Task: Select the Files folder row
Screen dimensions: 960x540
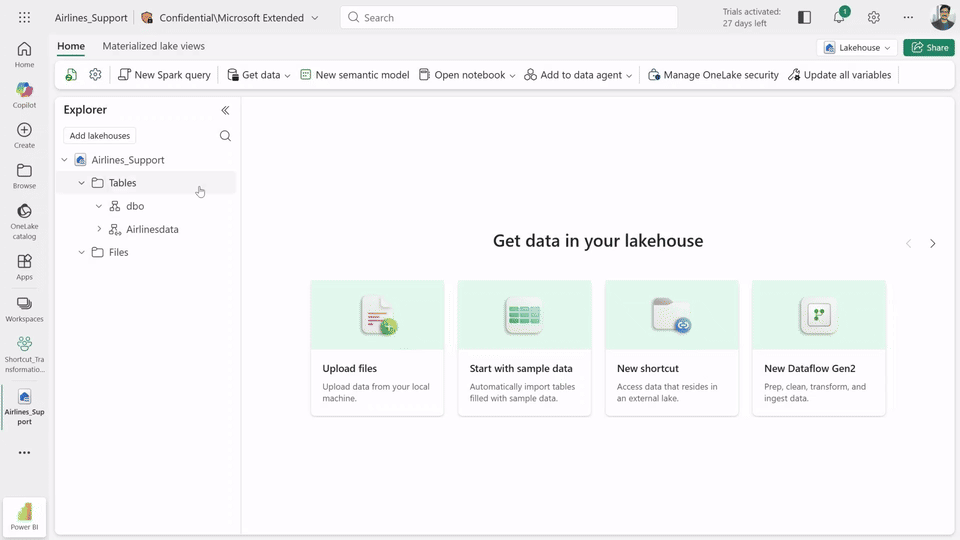Action: click(x=146, y=252)
